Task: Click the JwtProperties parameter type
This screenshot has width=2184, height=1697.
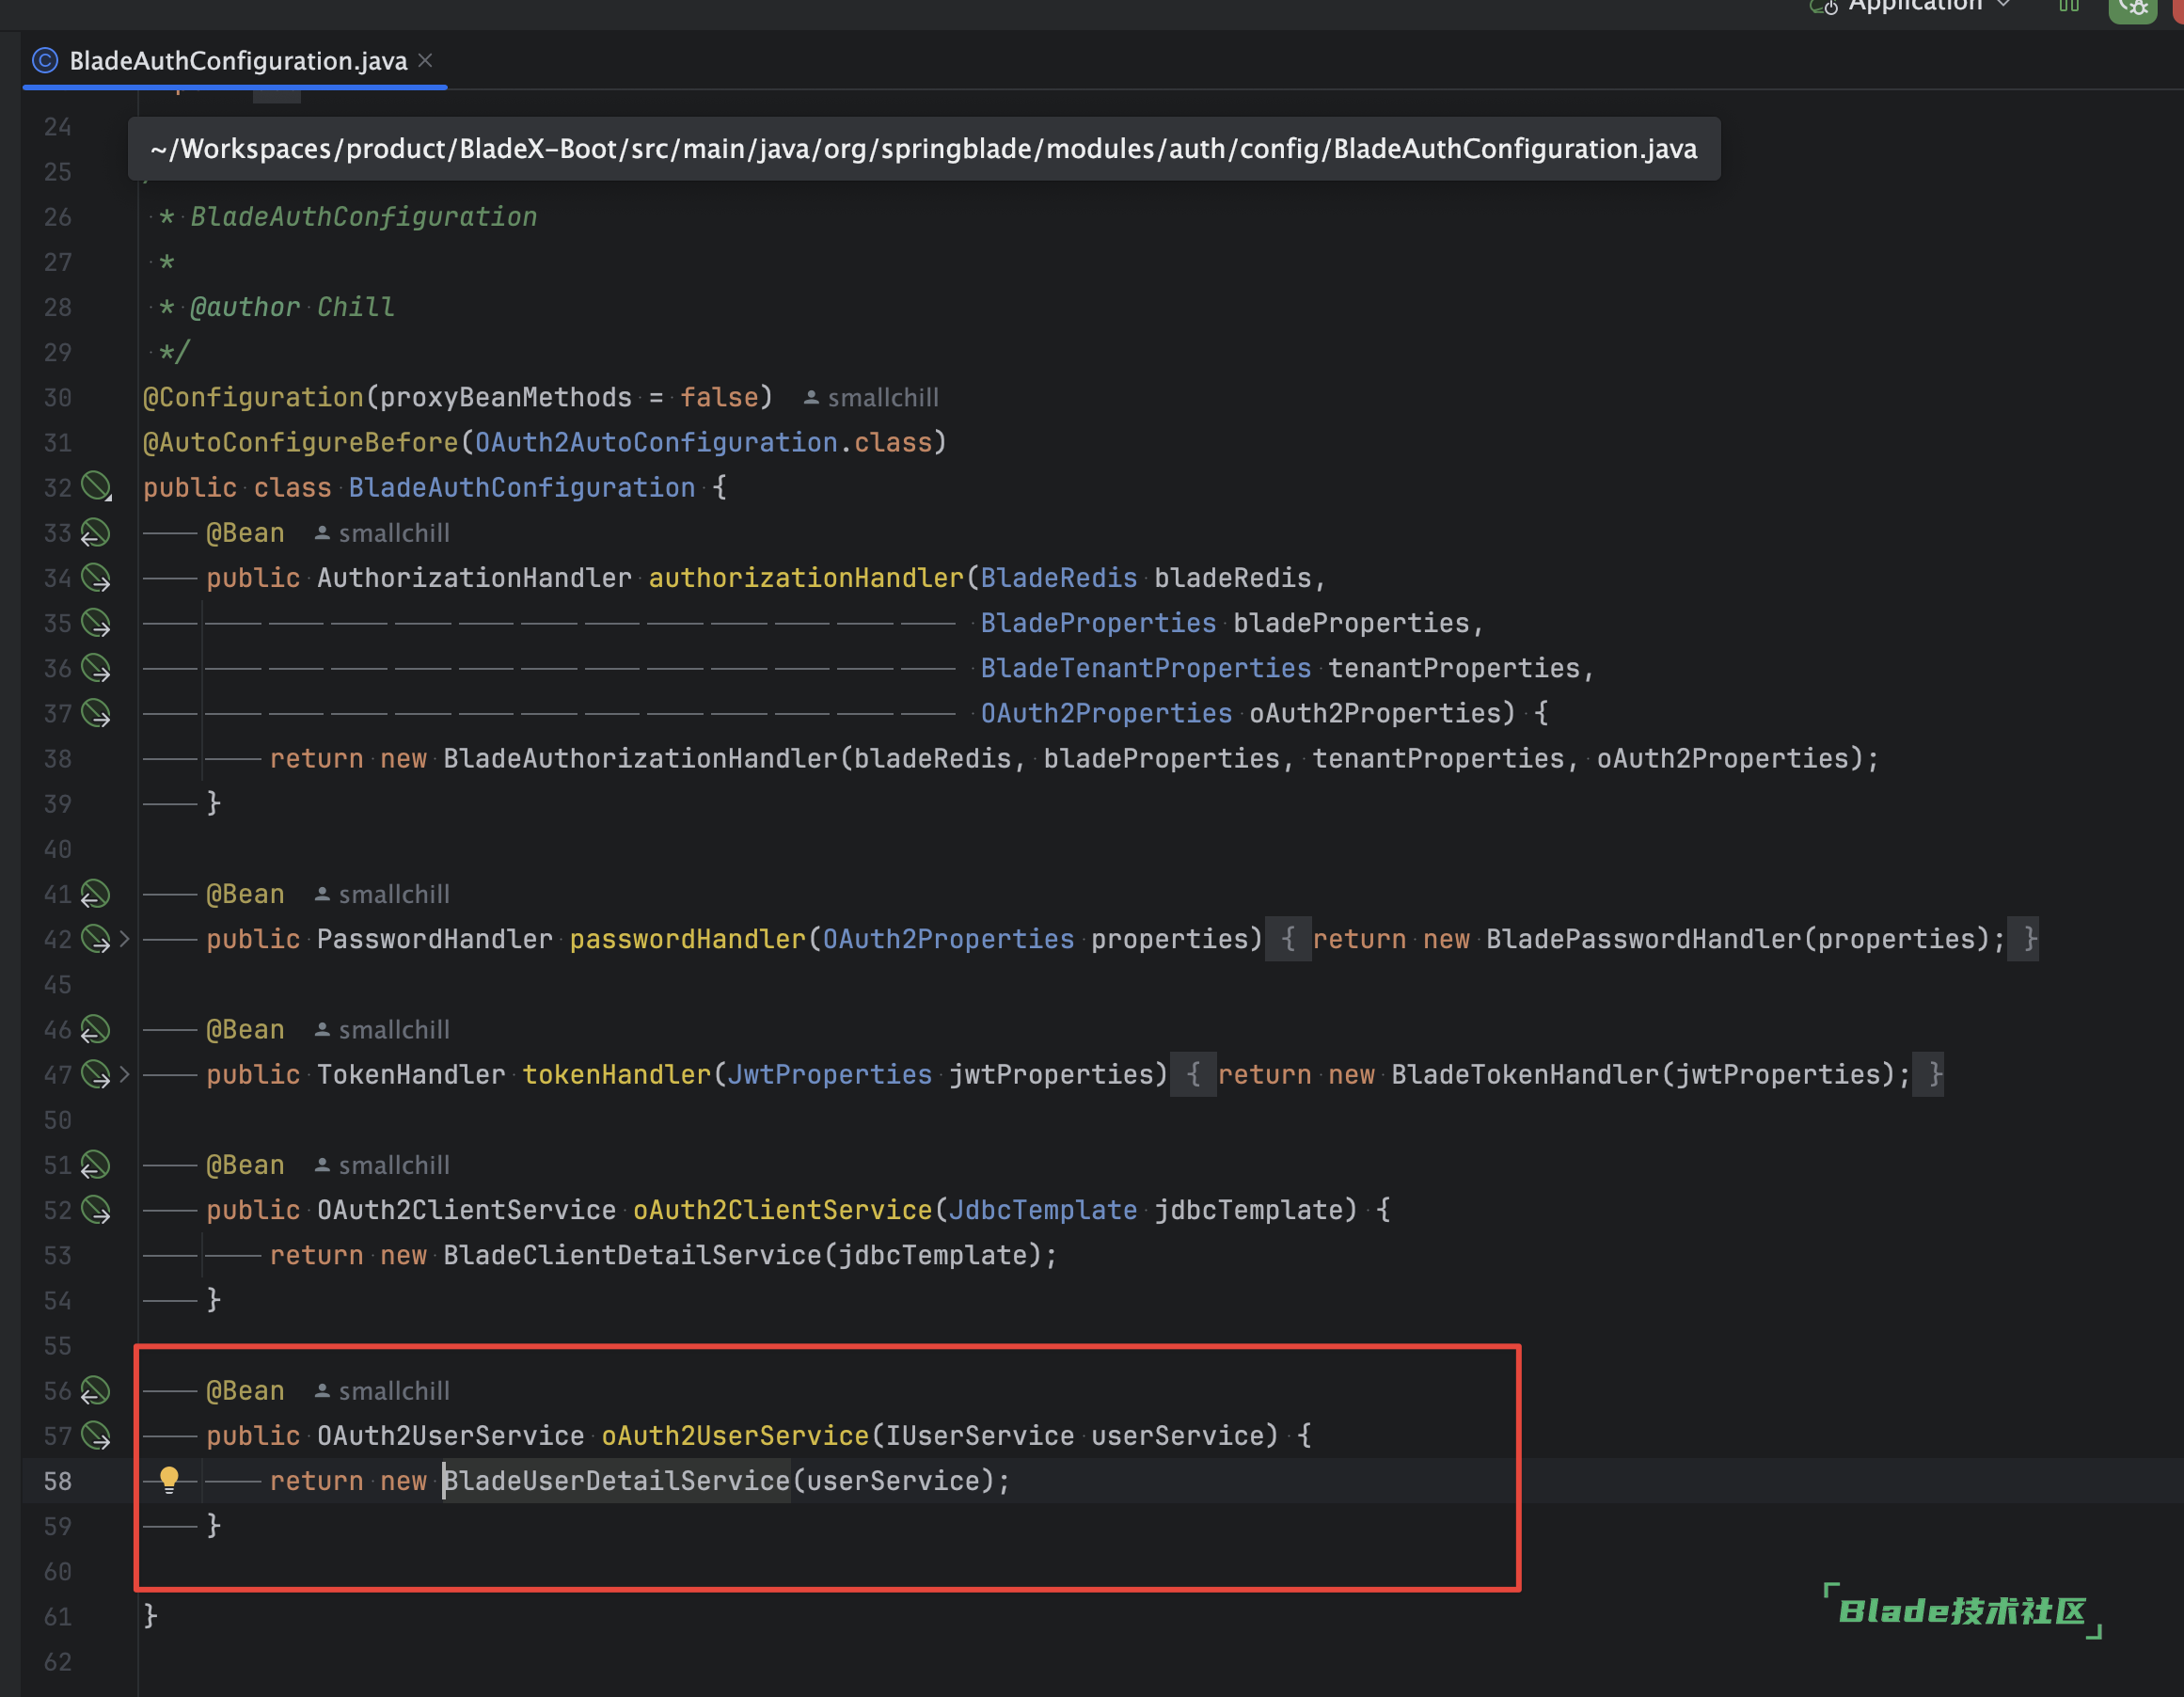Action: [x=830, y=1075]
